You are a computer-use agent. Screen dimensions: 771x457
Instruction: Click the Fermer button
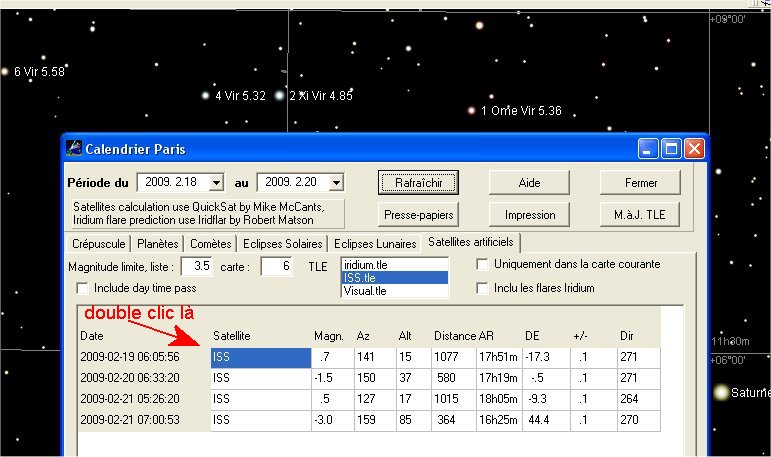pyautogui.click(x=641, y=183)
